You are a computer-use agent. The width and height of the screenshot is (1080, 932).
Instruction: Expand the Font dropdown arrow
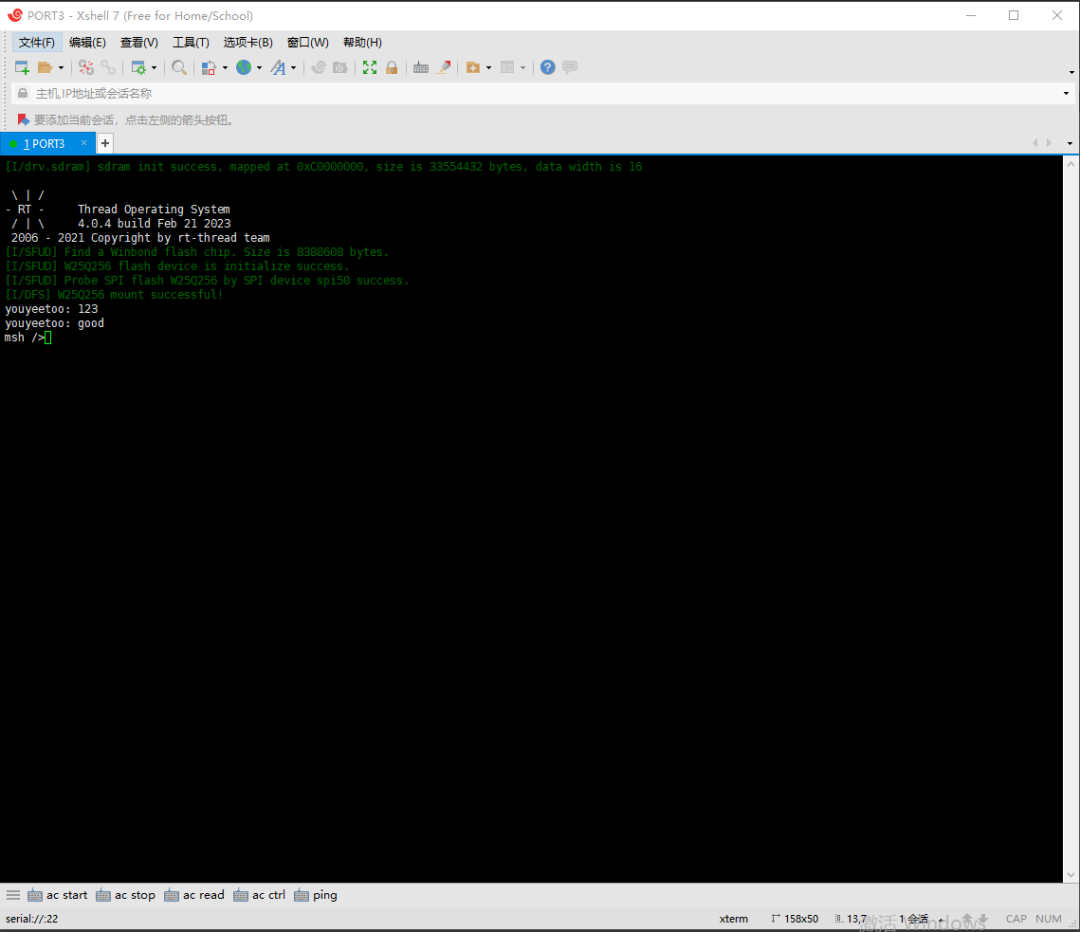coord(294,68)
